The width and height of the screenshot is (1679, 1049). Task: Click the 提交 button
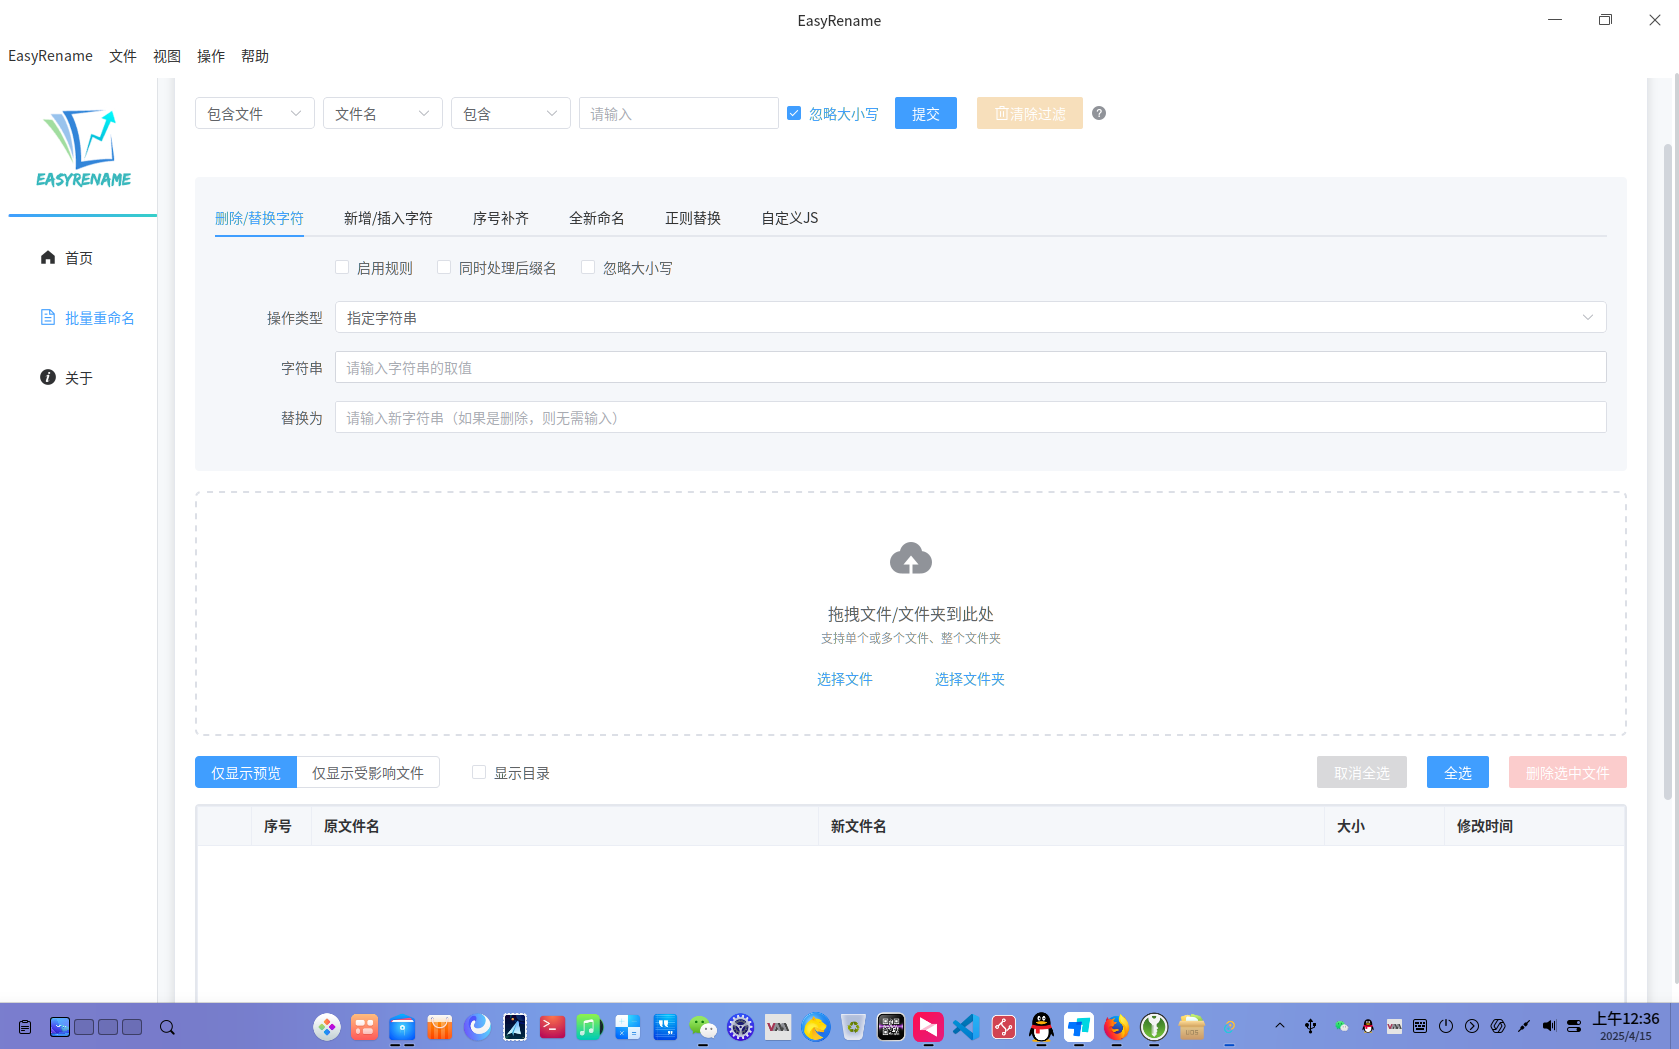tap(926, 113)
